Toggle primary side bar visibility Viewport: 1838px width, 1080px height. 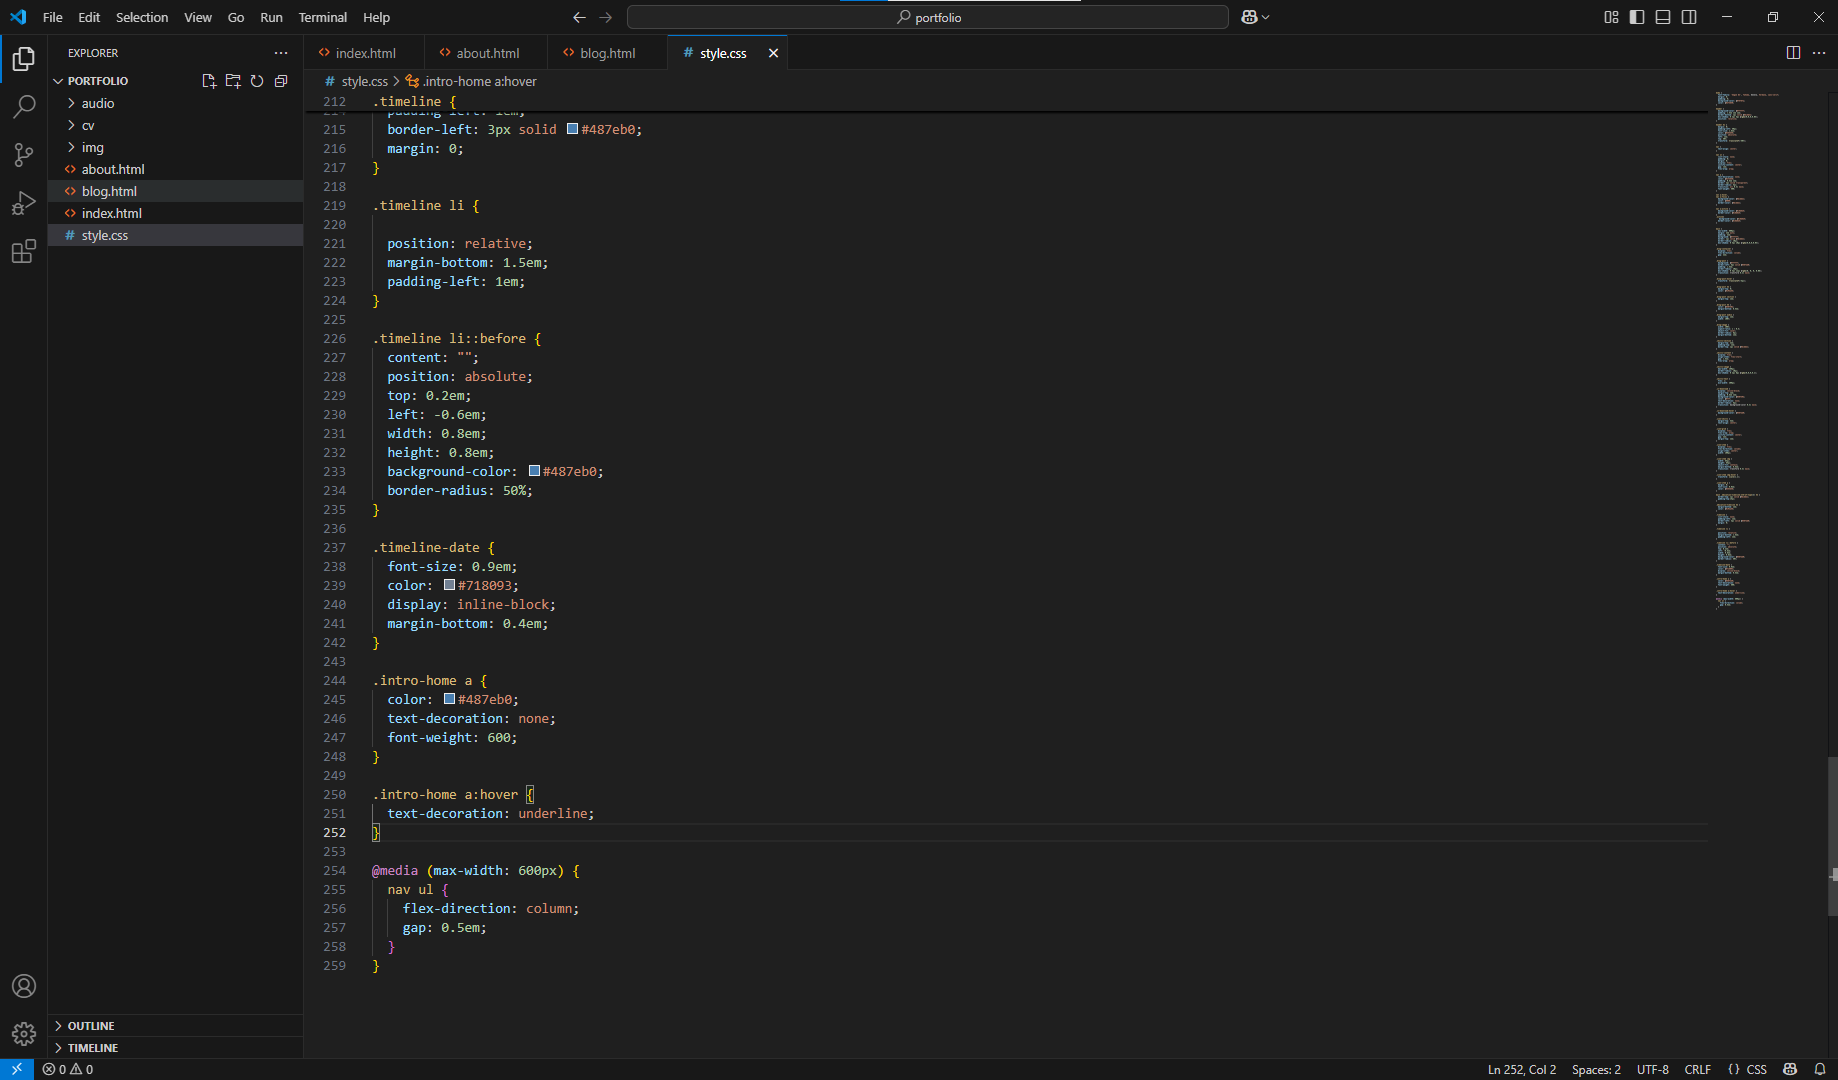pos(1637,17)
